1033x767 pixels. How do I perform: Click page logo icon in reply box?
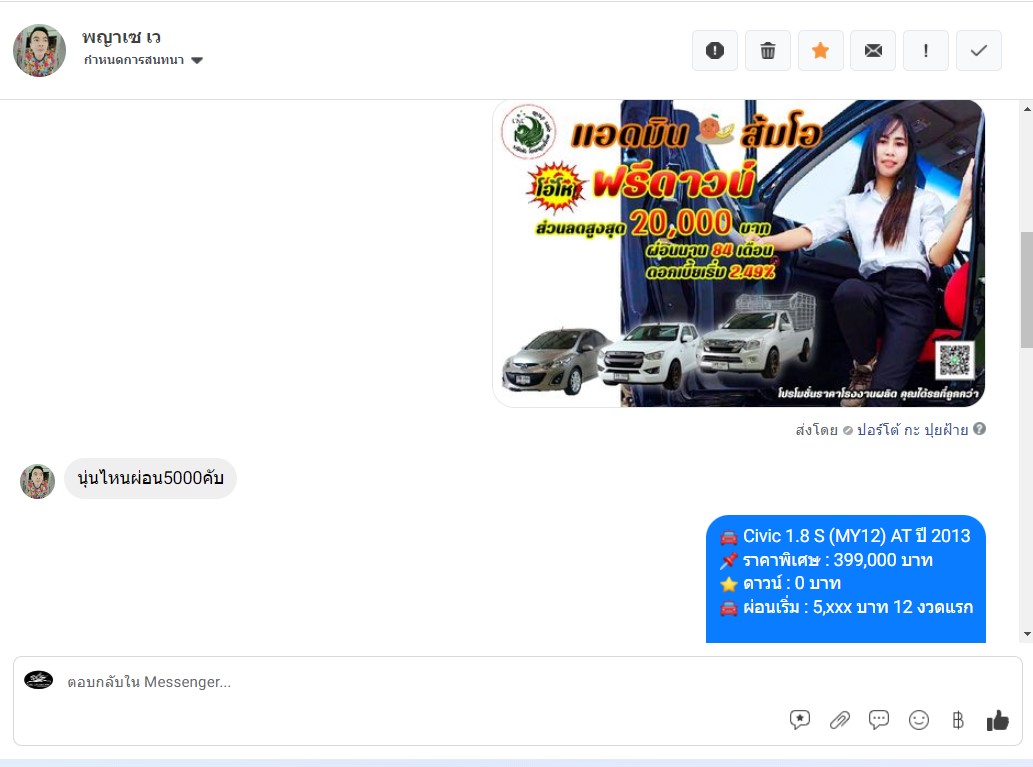coord(38,680)
